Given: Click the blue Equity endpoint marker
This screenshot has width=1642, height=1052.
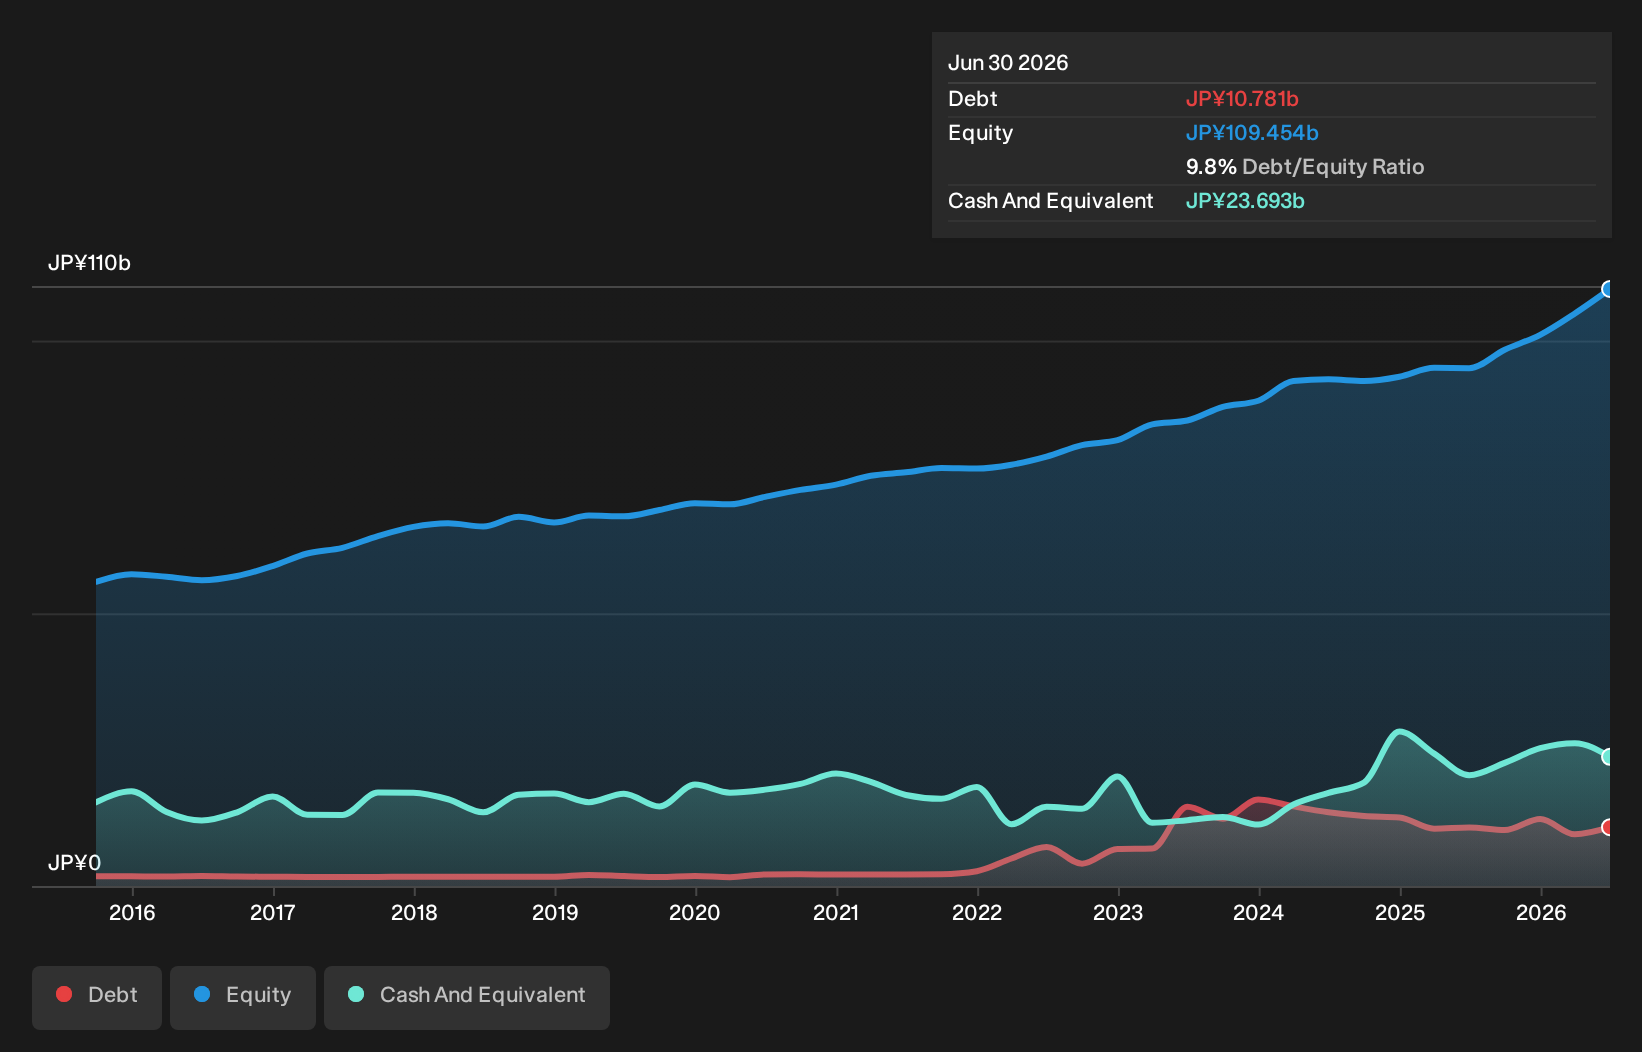Looking at the screenshot, I should click(1608, 289).
